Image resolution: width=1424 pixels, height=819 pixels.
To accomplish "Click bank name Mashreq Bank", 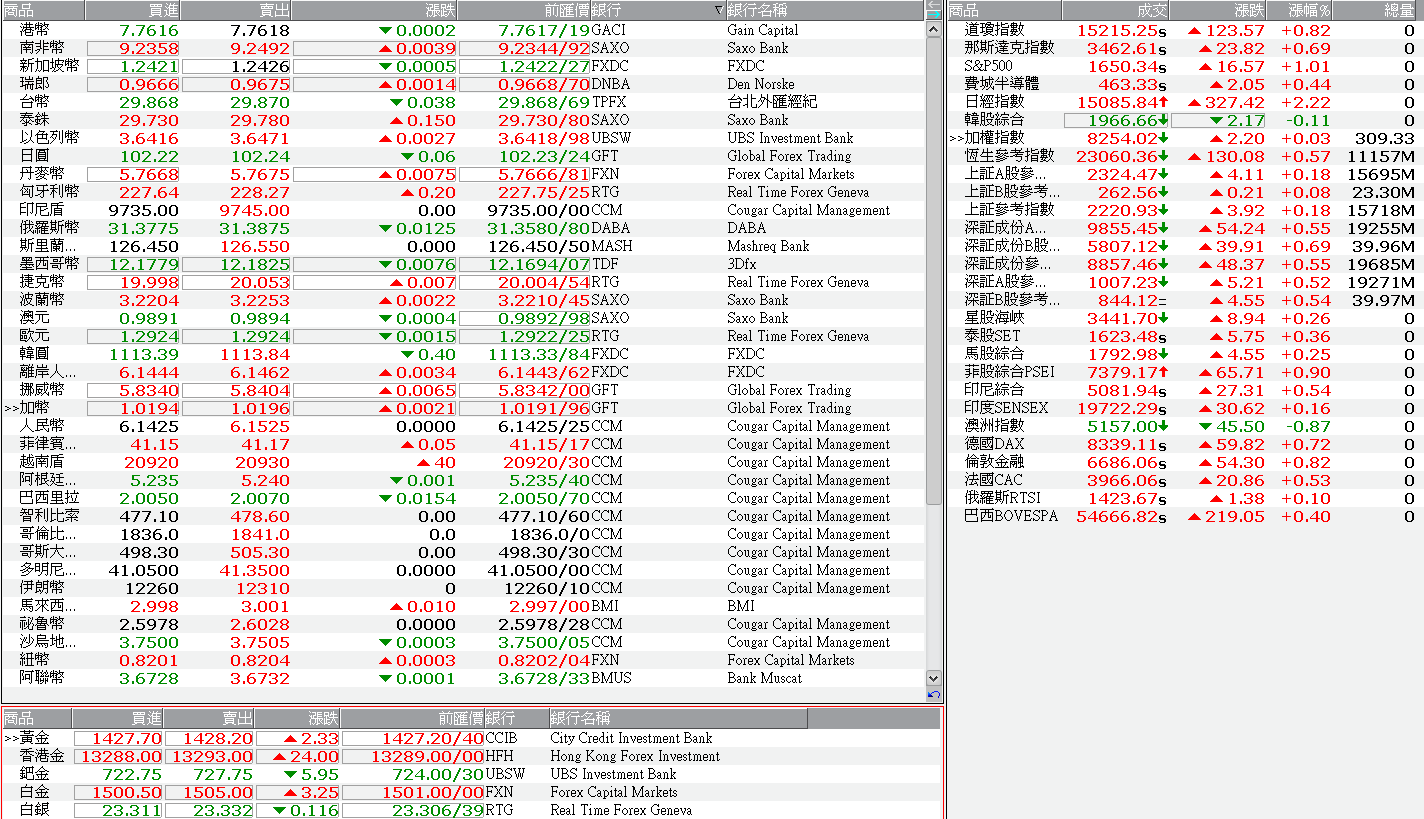I will [x=768, y=246].
